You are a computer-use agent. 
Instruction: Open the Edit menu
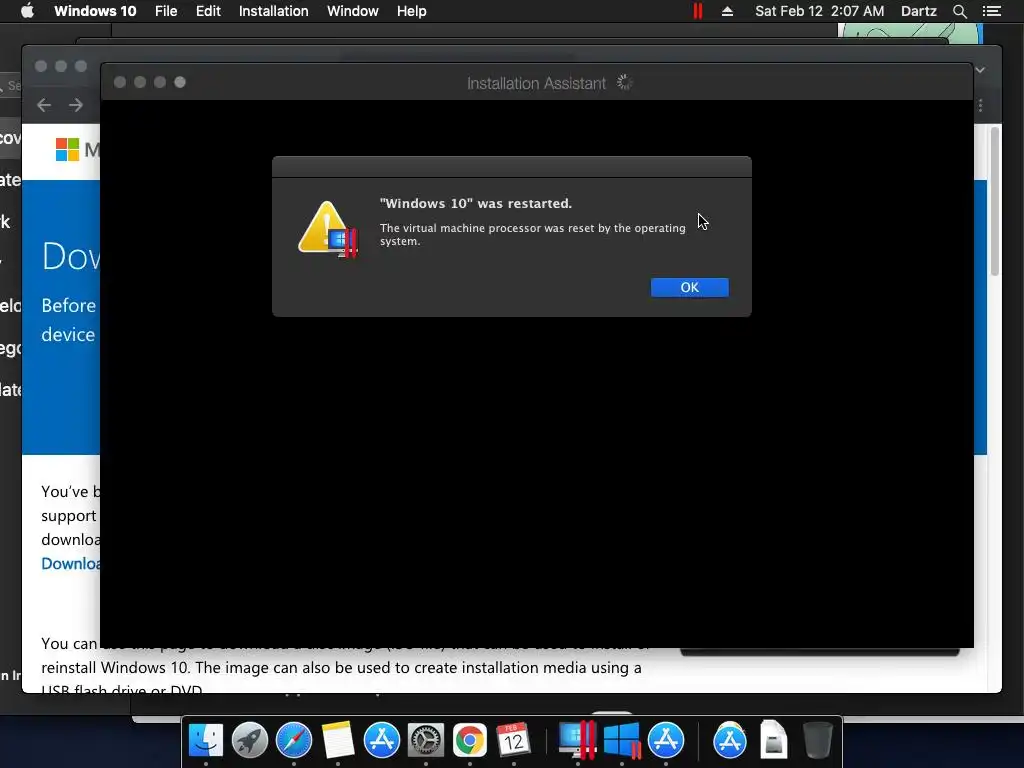[x=208, y=11]
